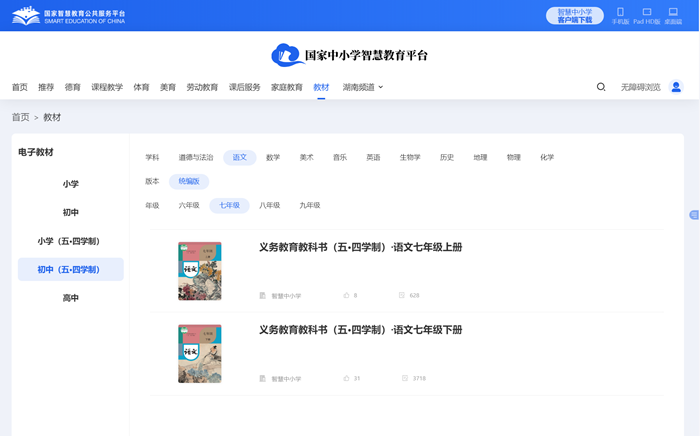Click the 智慧中小学 source text under 上册
Viewport: 700px width, 436px height.
(x=286, y=296)
